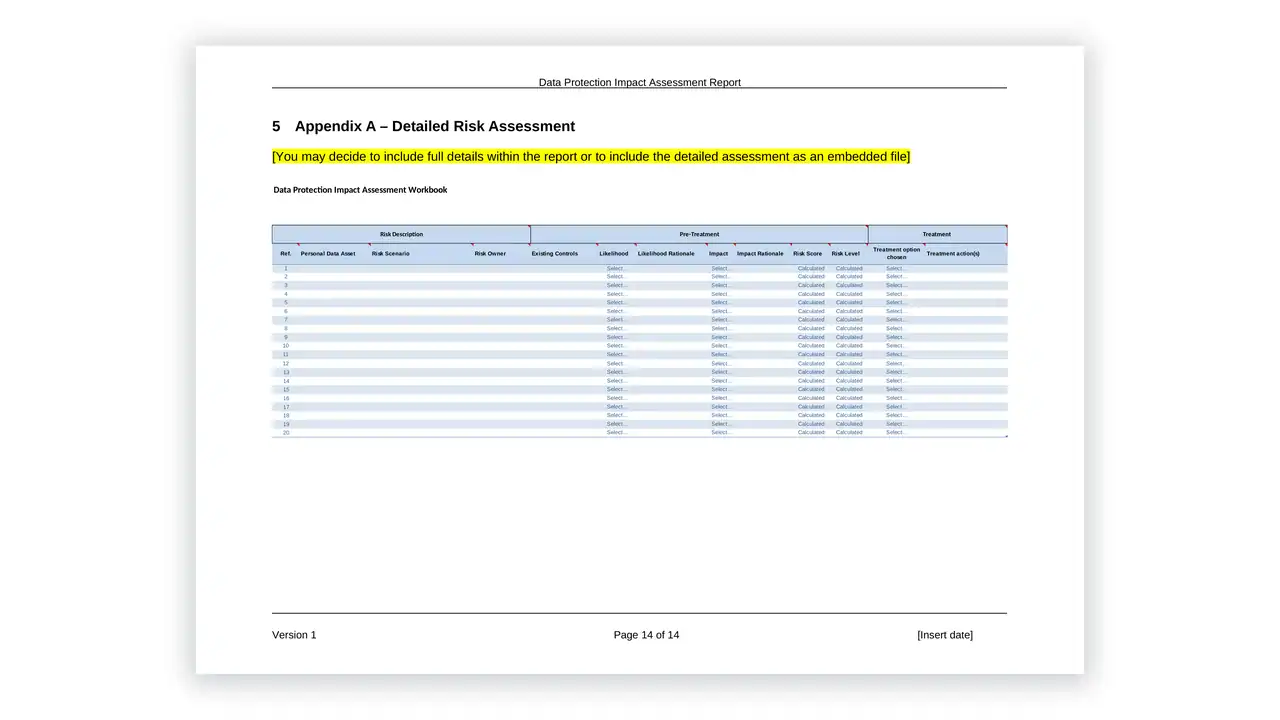Click the 'Treatment action(s)' column header
Viewport: 1280px width, 720px height.
coord(953,254)
